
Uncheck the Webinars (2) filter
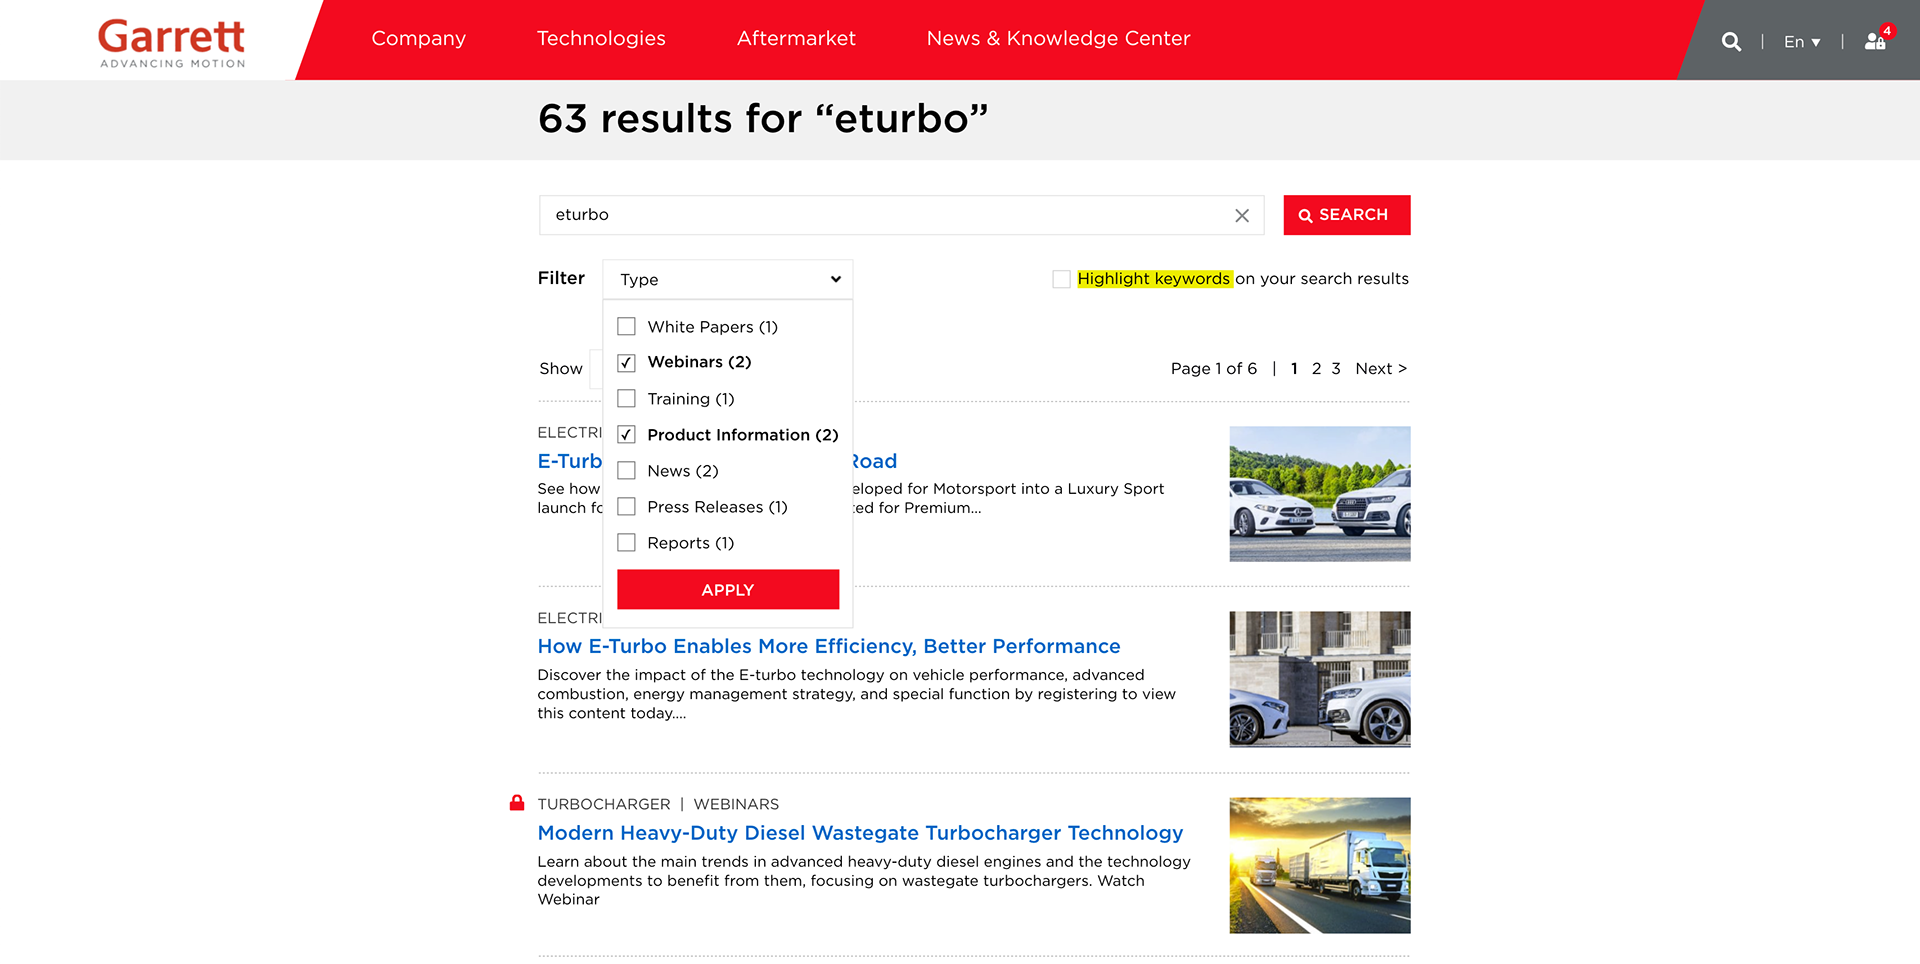point(626,362)
